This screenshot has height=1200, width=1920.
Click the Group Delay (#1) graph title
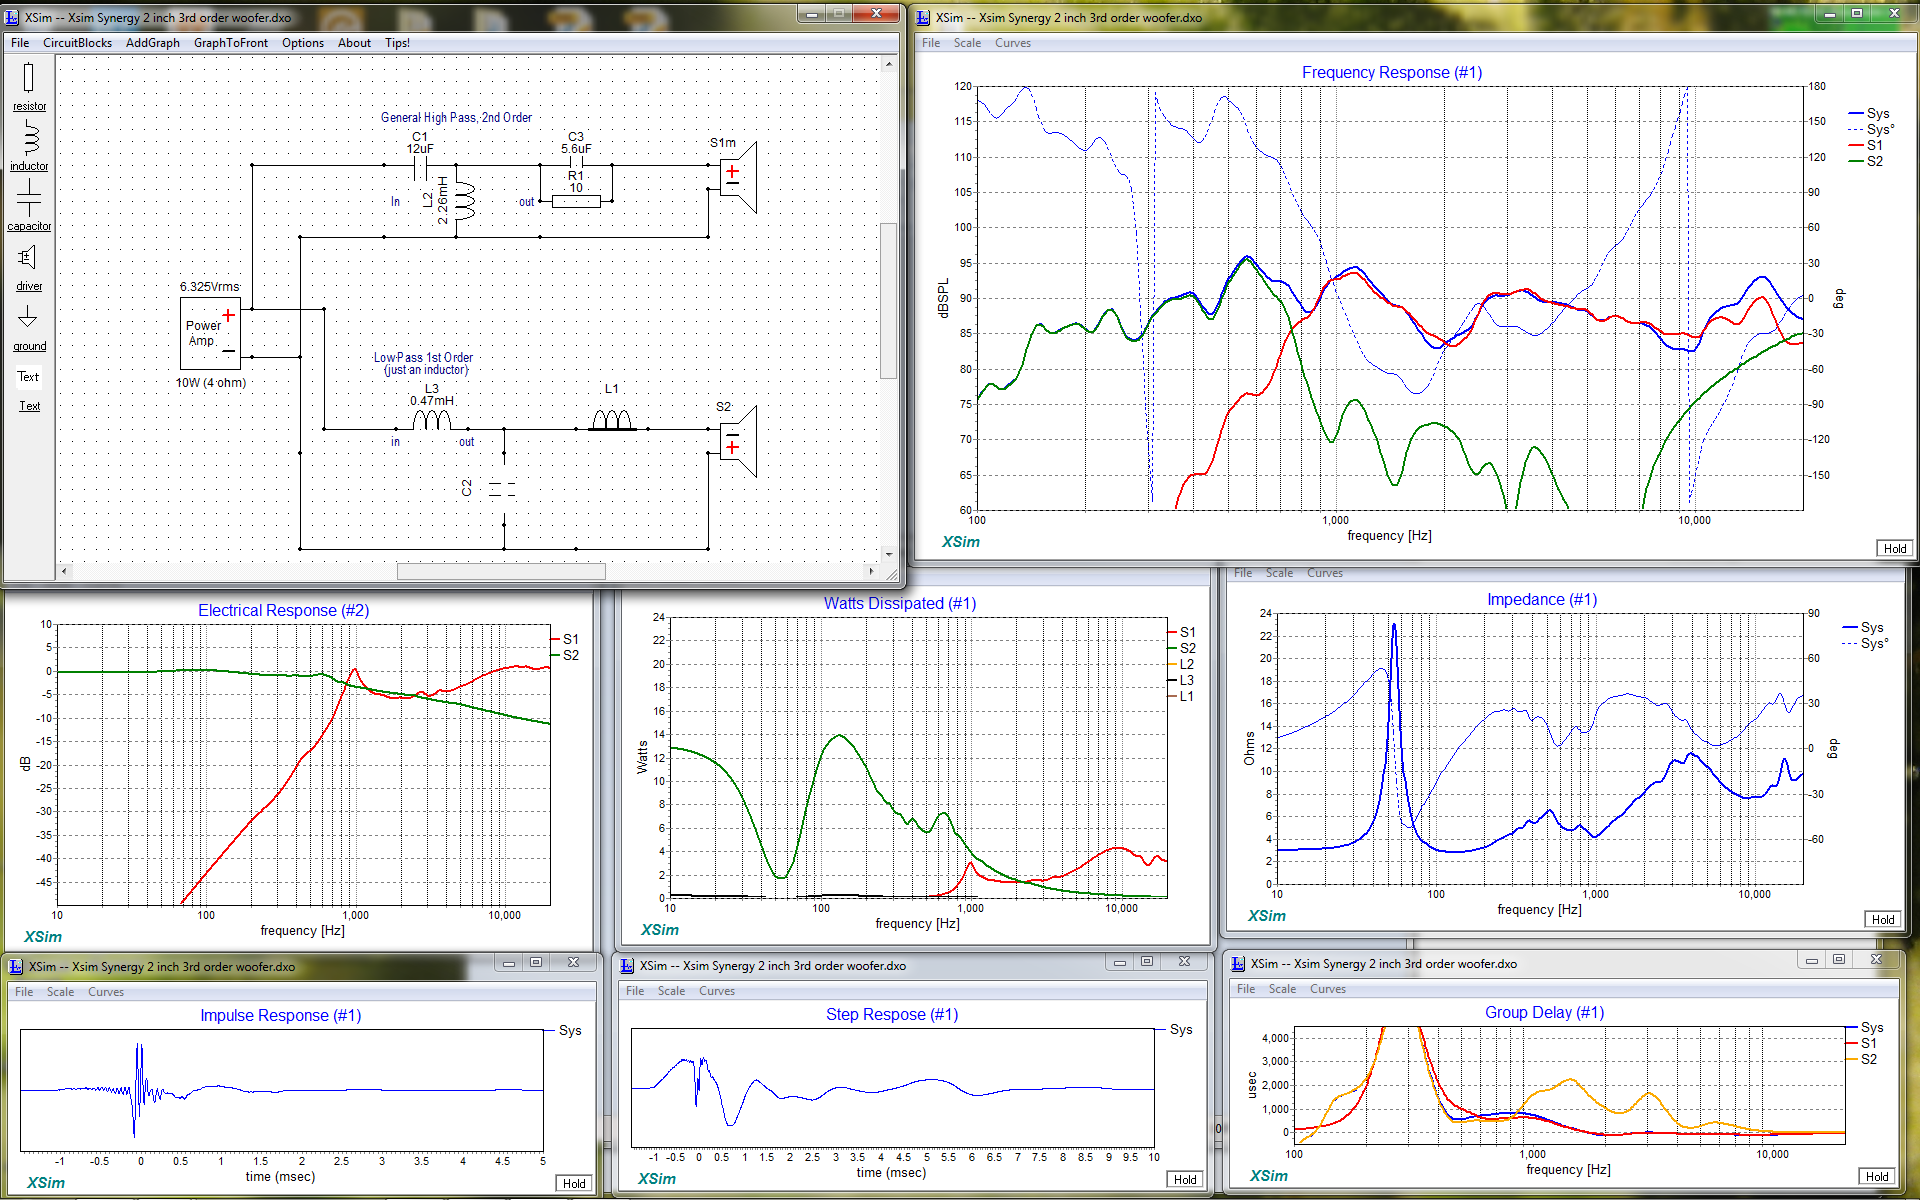[x=1544, y=1012]
